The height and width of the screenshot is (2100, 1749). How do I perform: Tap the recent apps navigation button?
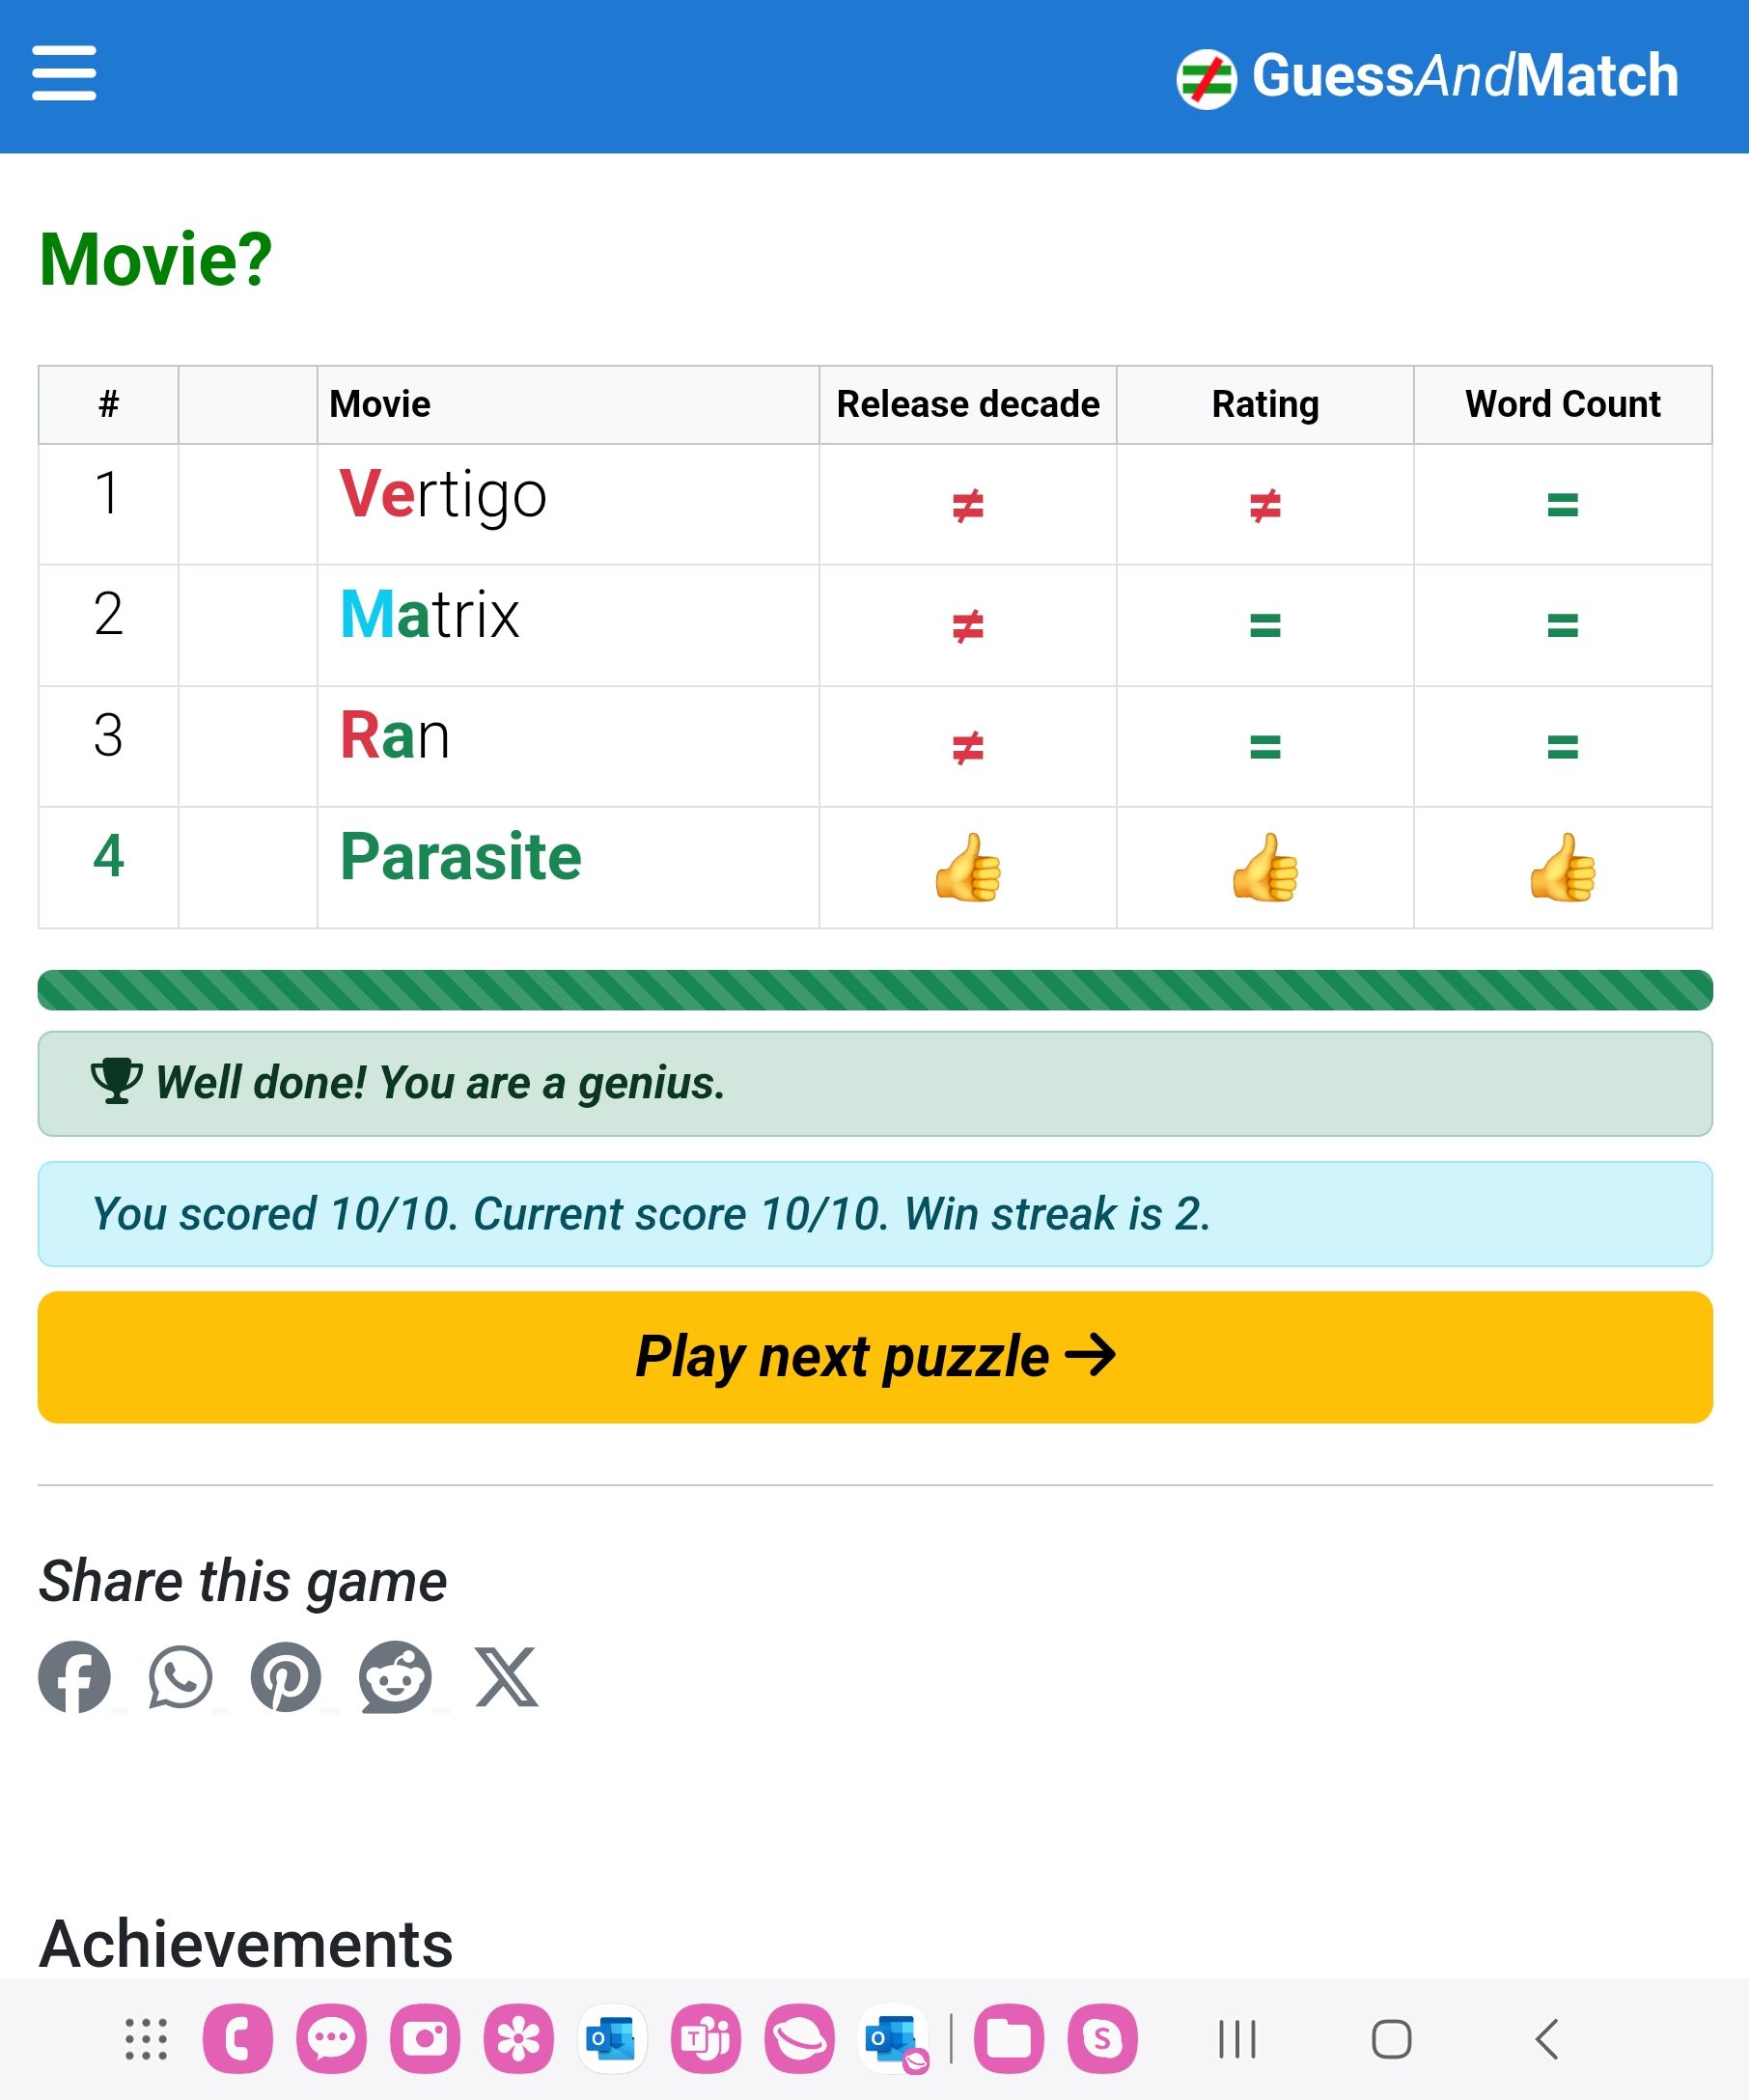tap(1237, 2039)
